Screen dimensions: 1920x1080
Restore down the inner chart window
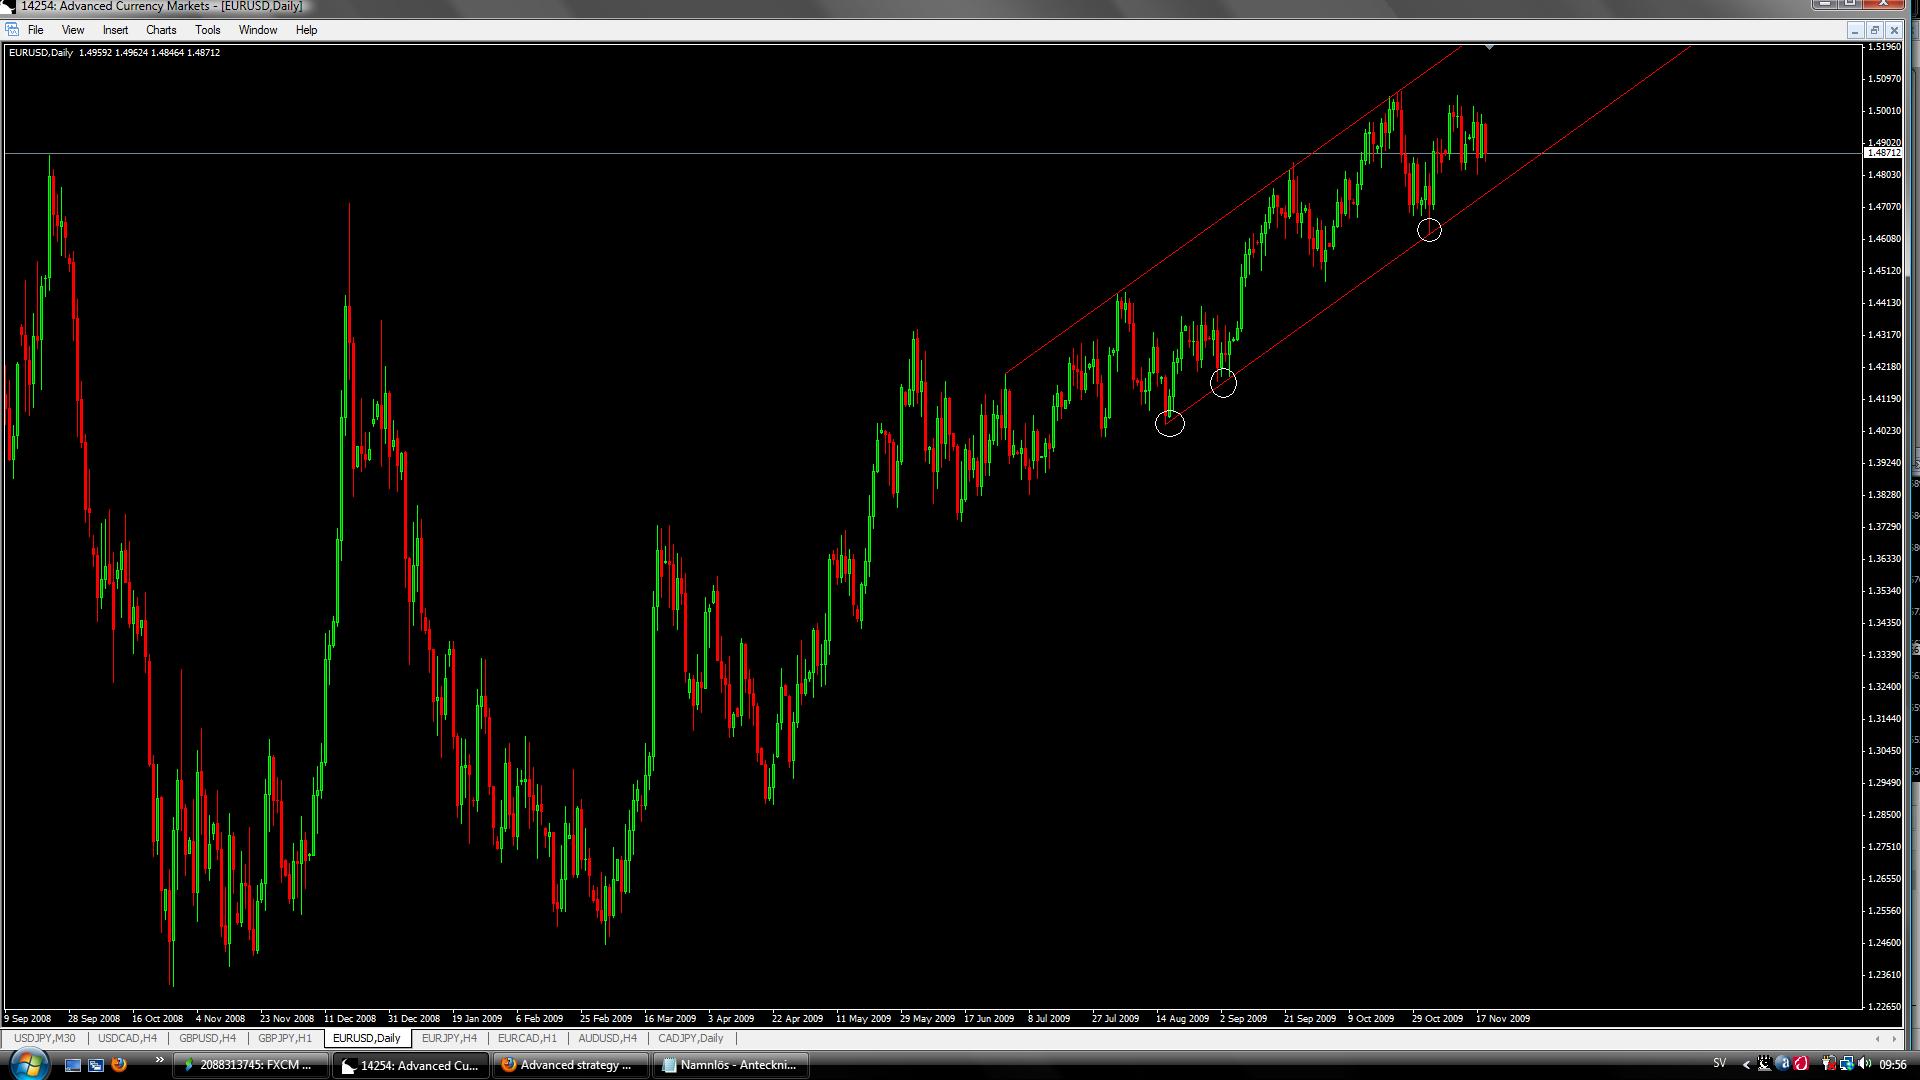(1874, 30)
